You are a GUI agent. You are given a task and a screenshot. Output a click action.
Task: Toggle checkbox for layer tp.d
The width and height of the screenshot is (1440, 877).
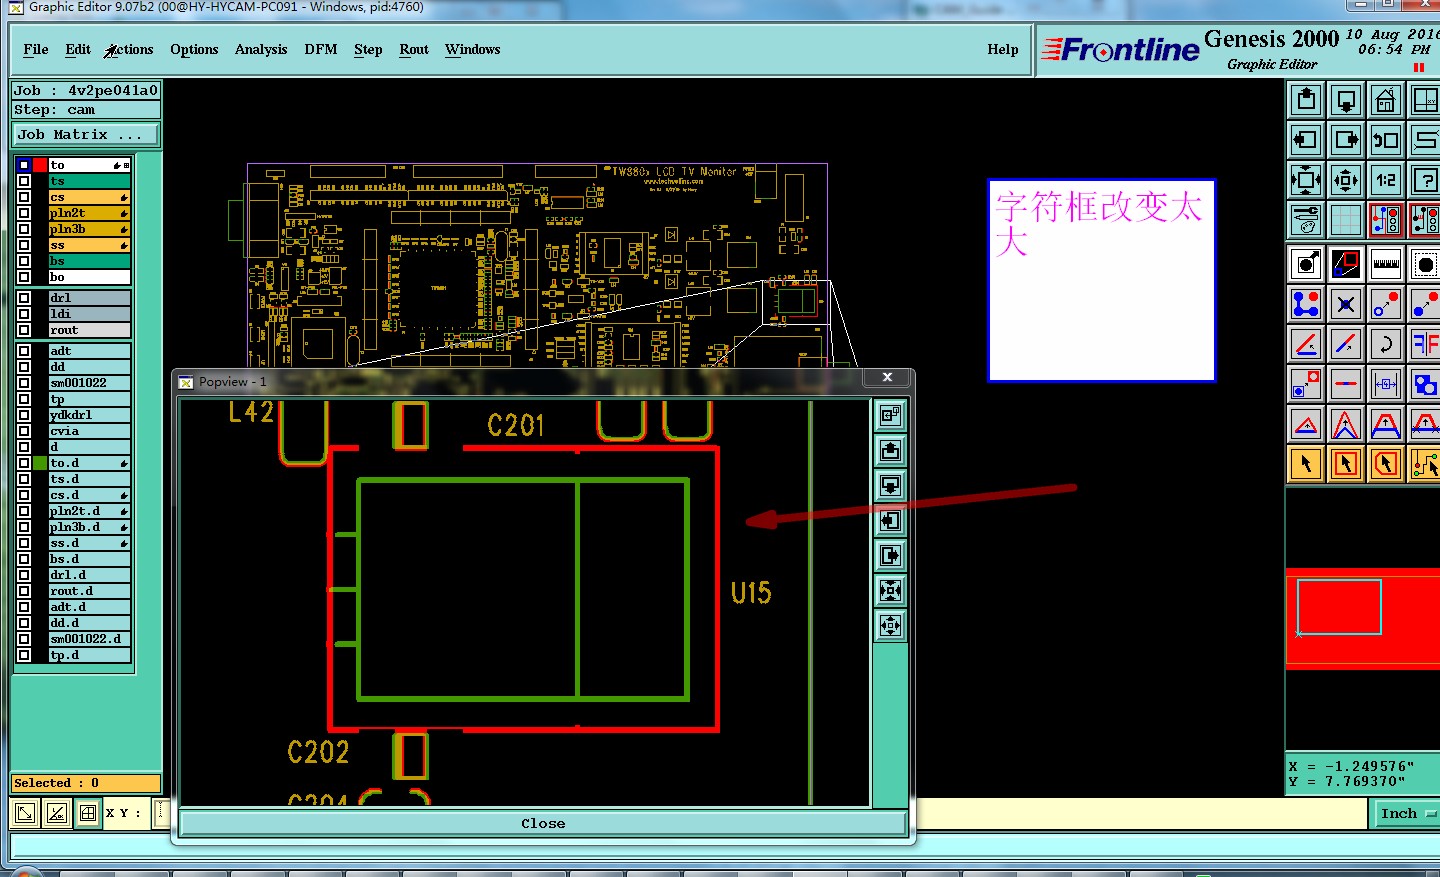pos(23,655)
